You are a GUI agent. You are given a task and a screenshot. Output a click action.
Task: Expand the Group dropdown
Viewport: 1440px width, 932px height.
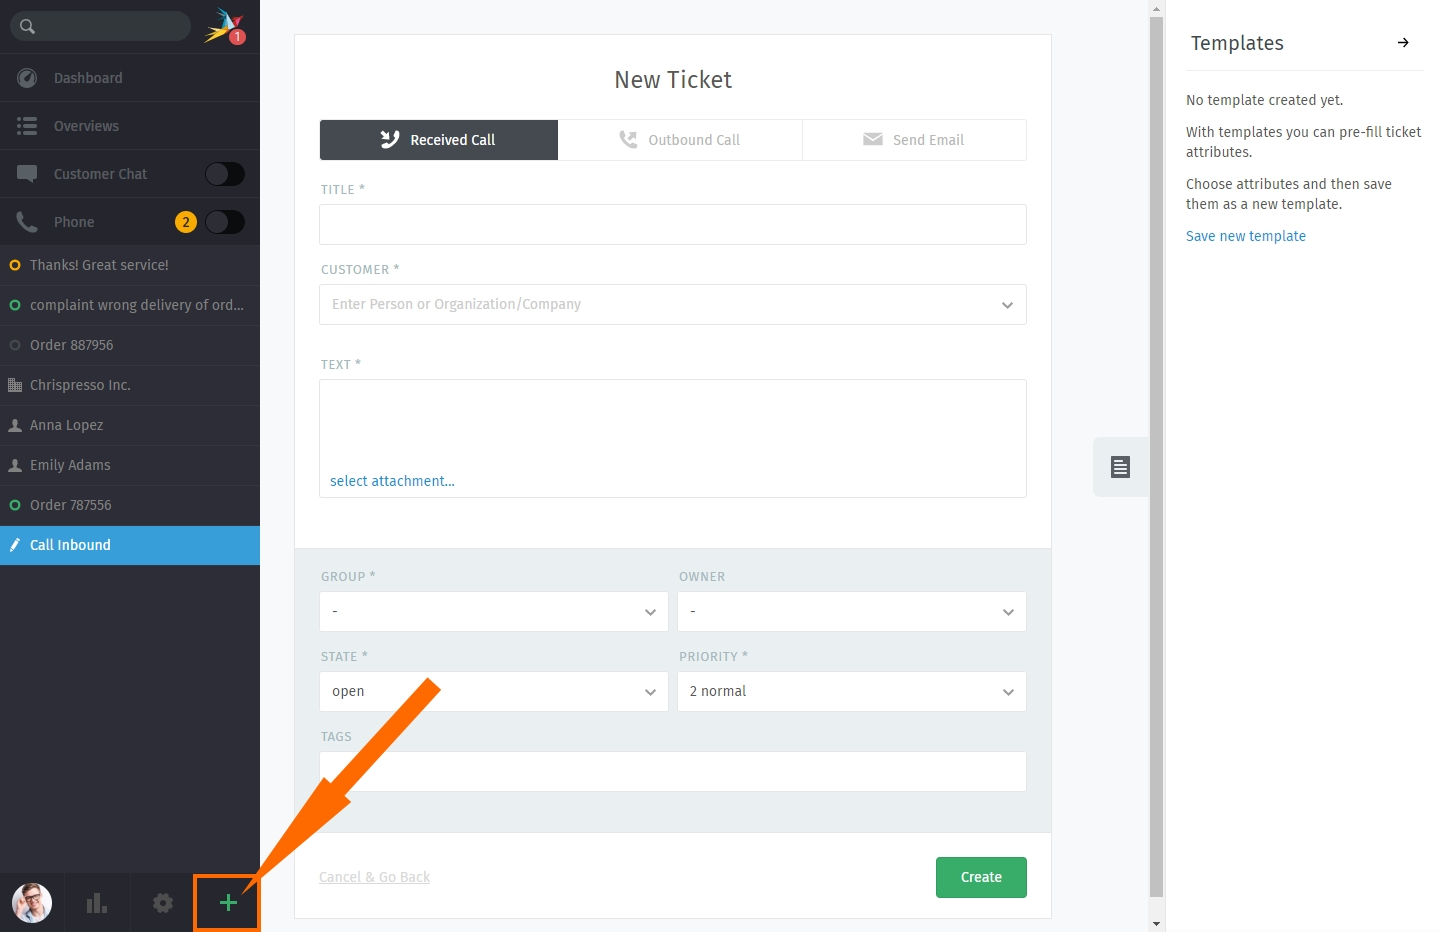494,611
